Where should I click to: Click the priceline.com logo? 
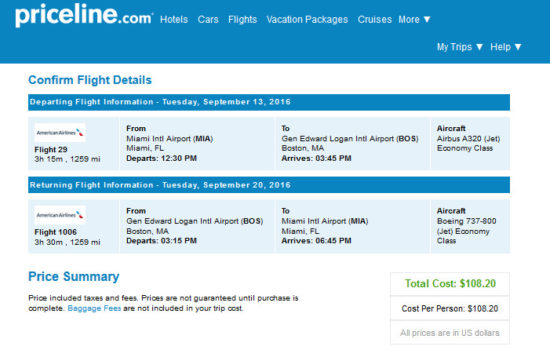[x=84, y=15]
